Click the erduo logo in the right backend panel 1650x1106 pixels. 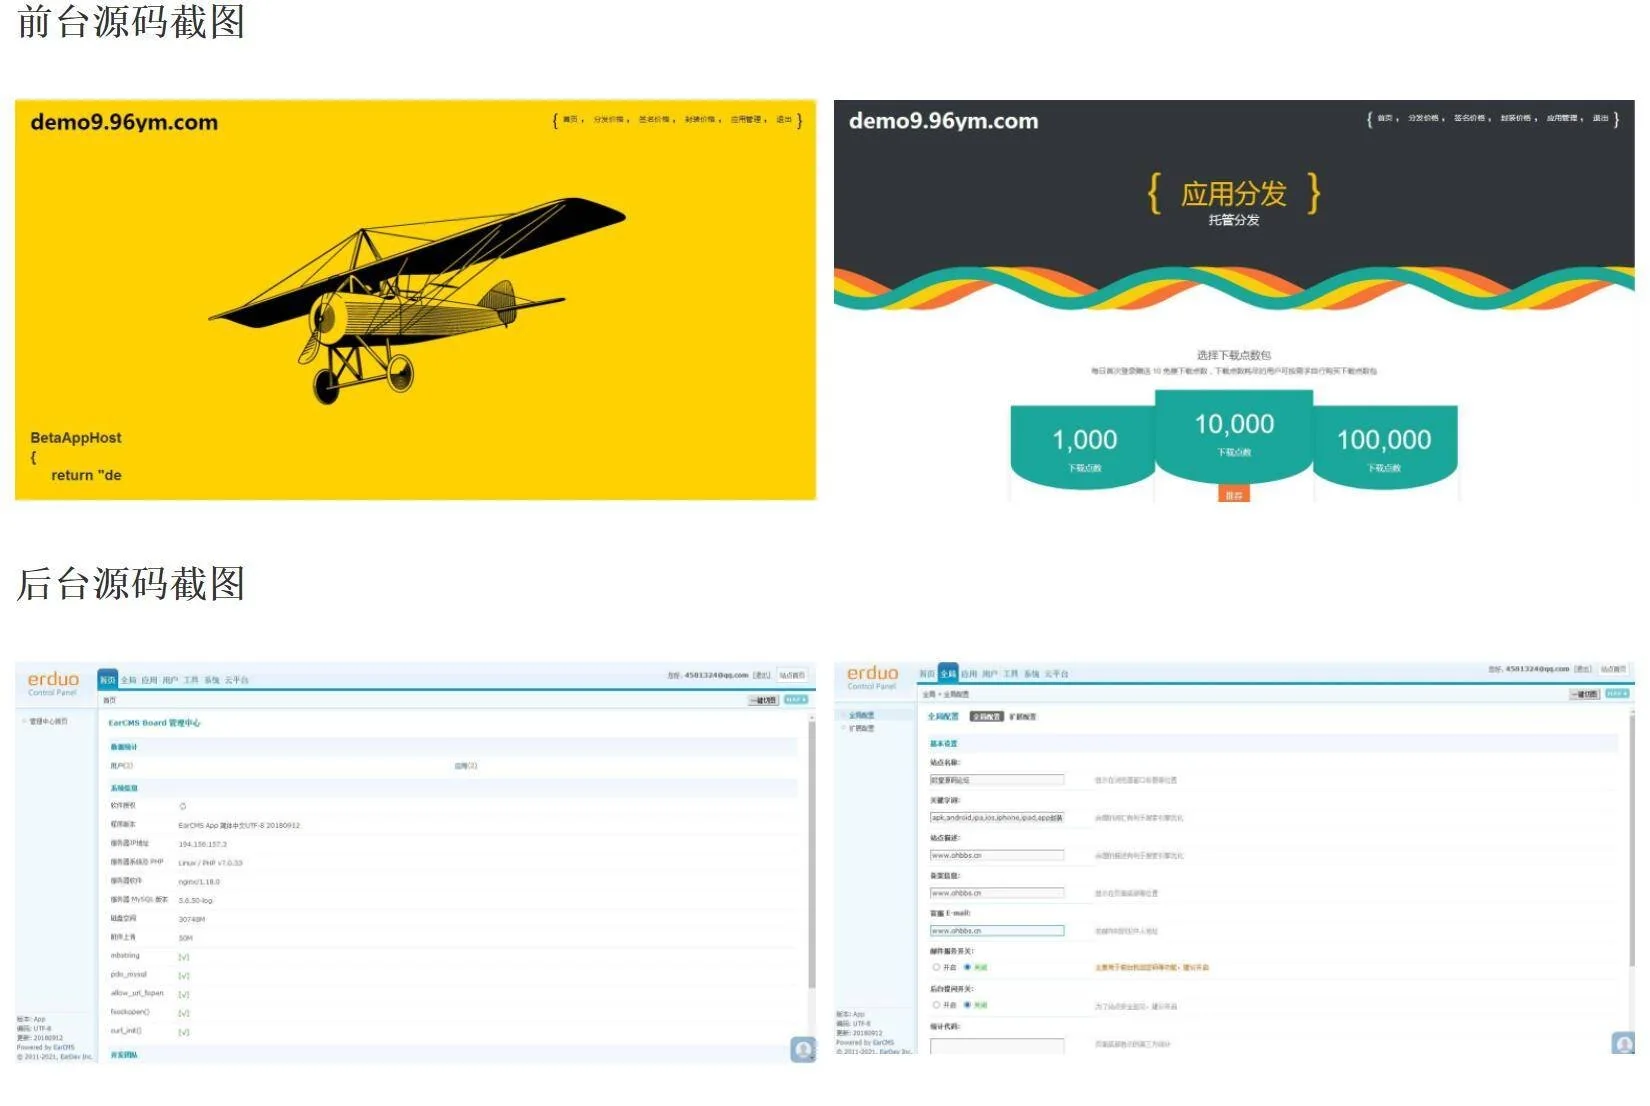(x=872, y=675)
